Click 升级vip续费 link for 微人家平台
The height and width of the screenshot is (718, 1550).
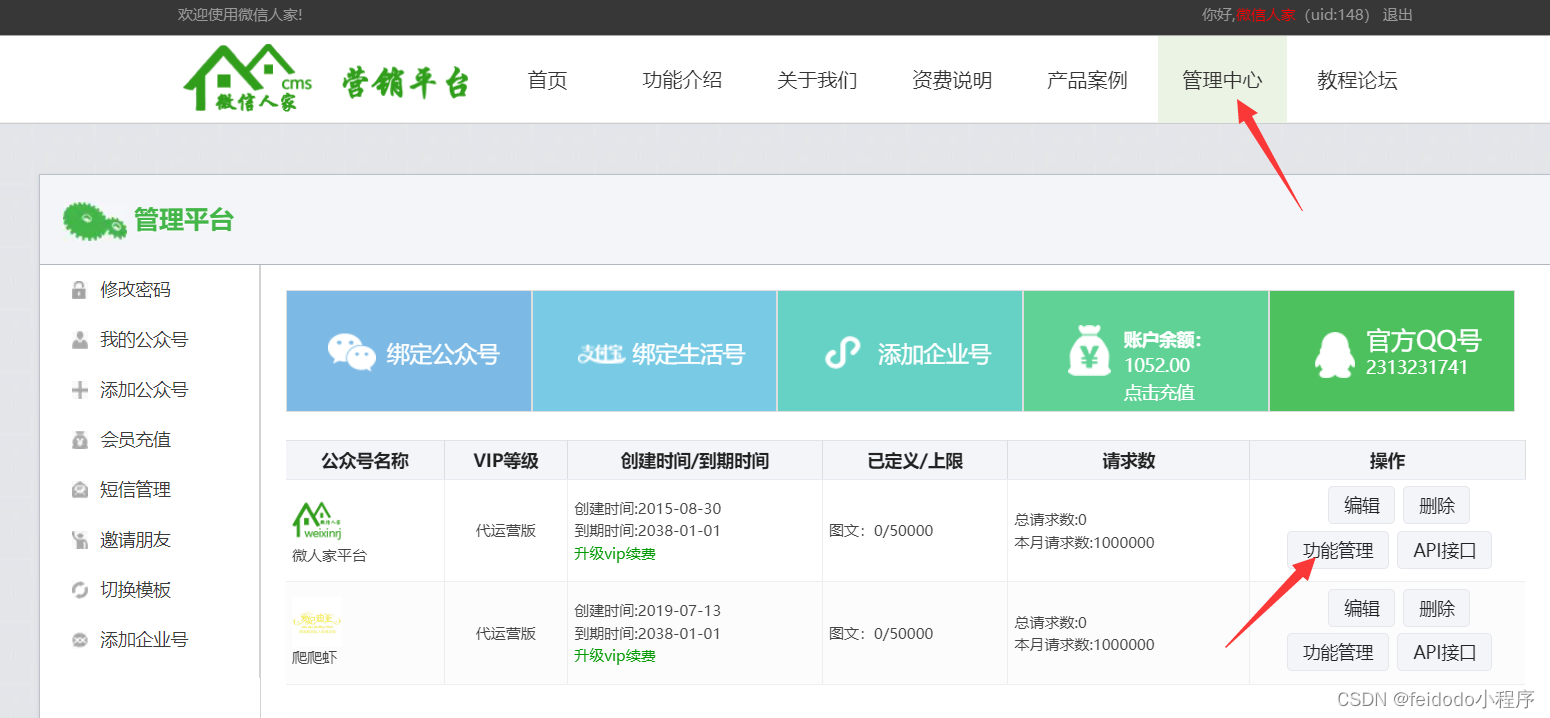pyautogui.click(x=615, y=554)
